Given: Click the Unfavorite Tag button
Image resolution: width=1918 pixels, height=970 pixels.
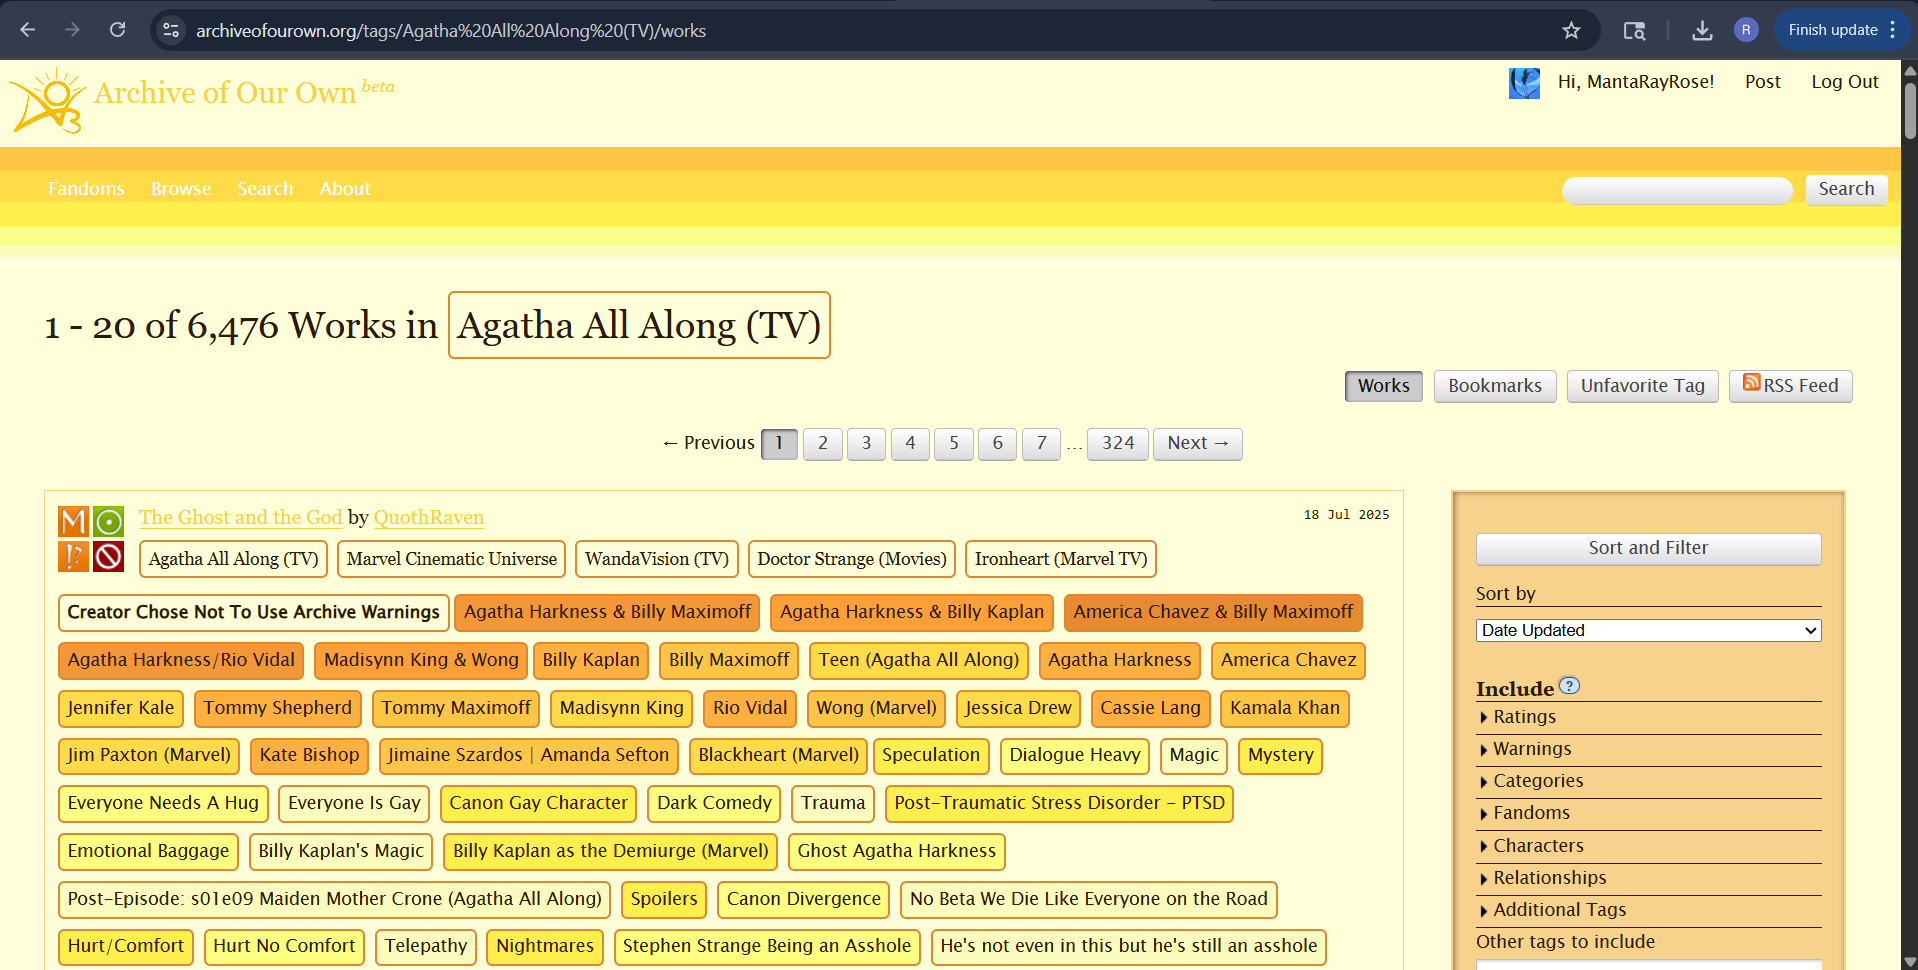Looking at the screenshot, I should click(x=1642, y=386).
